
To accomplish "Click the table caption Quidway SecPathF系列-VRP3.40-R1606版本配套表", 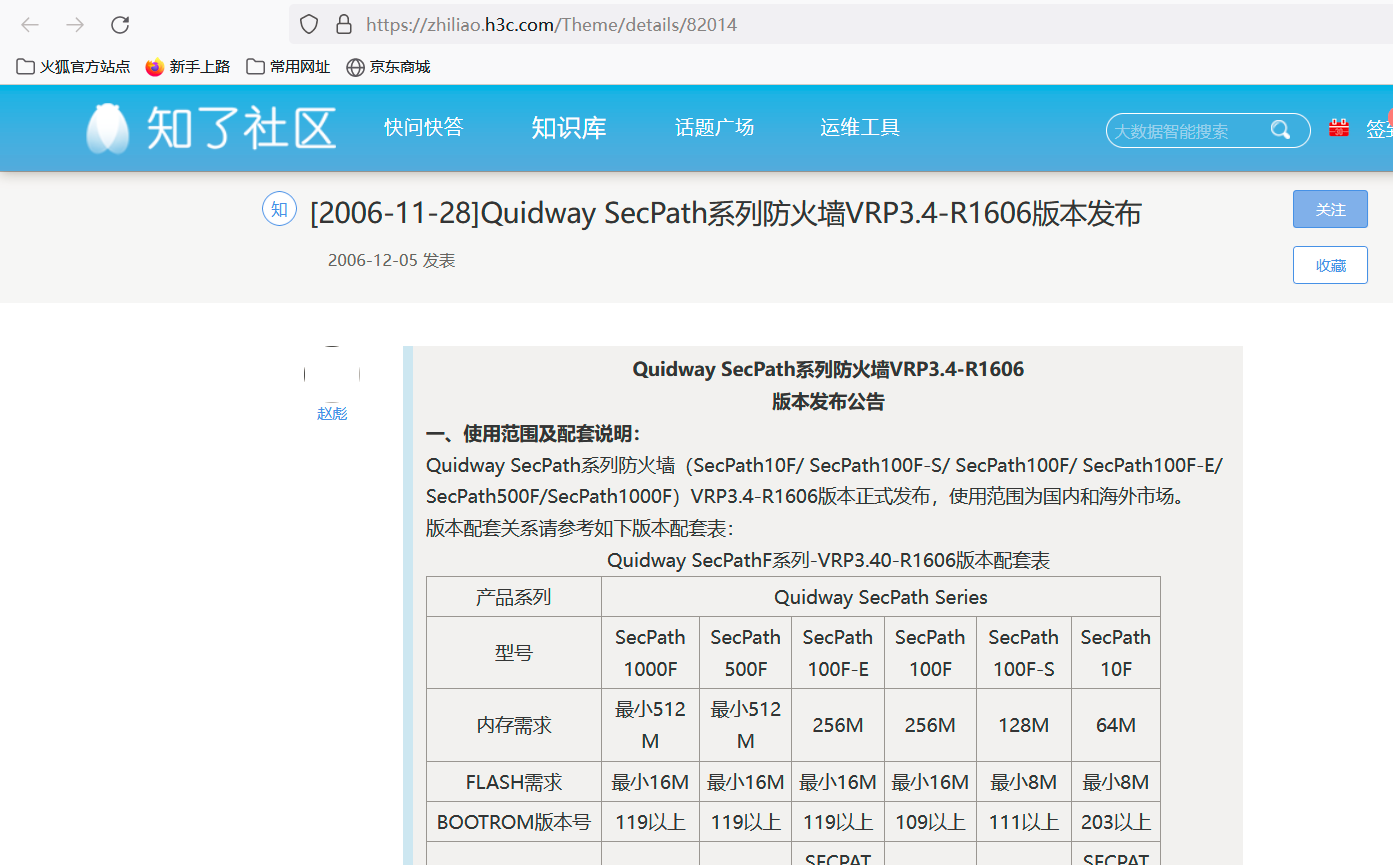I will pyautogui.click(x=828, y=560).
